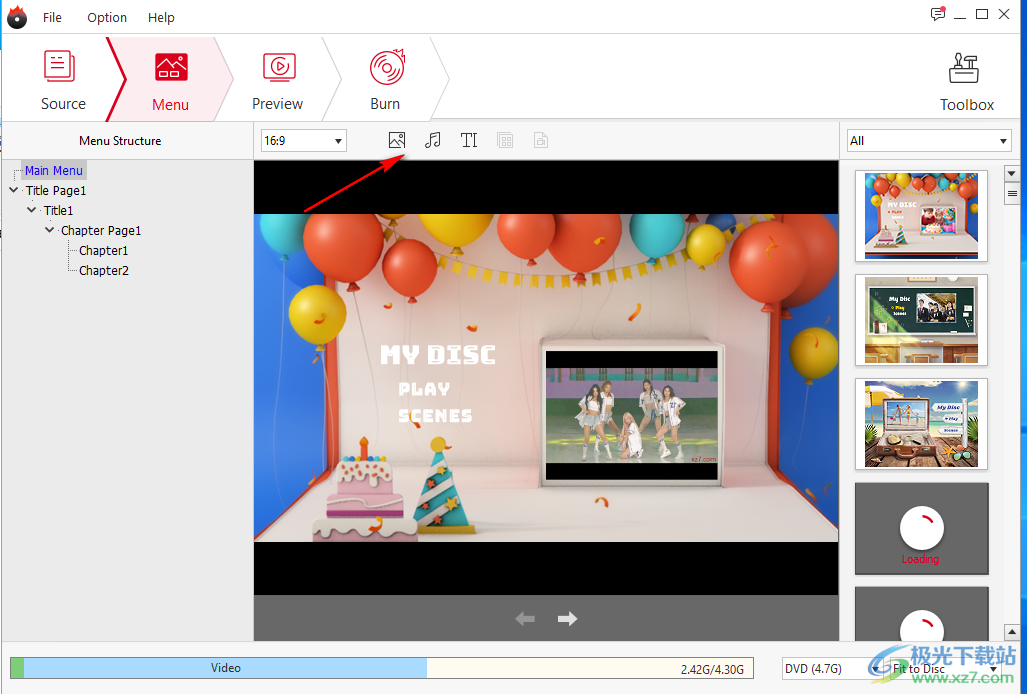Click the background music note icon
1027x694 pixels.
point(432,140)
